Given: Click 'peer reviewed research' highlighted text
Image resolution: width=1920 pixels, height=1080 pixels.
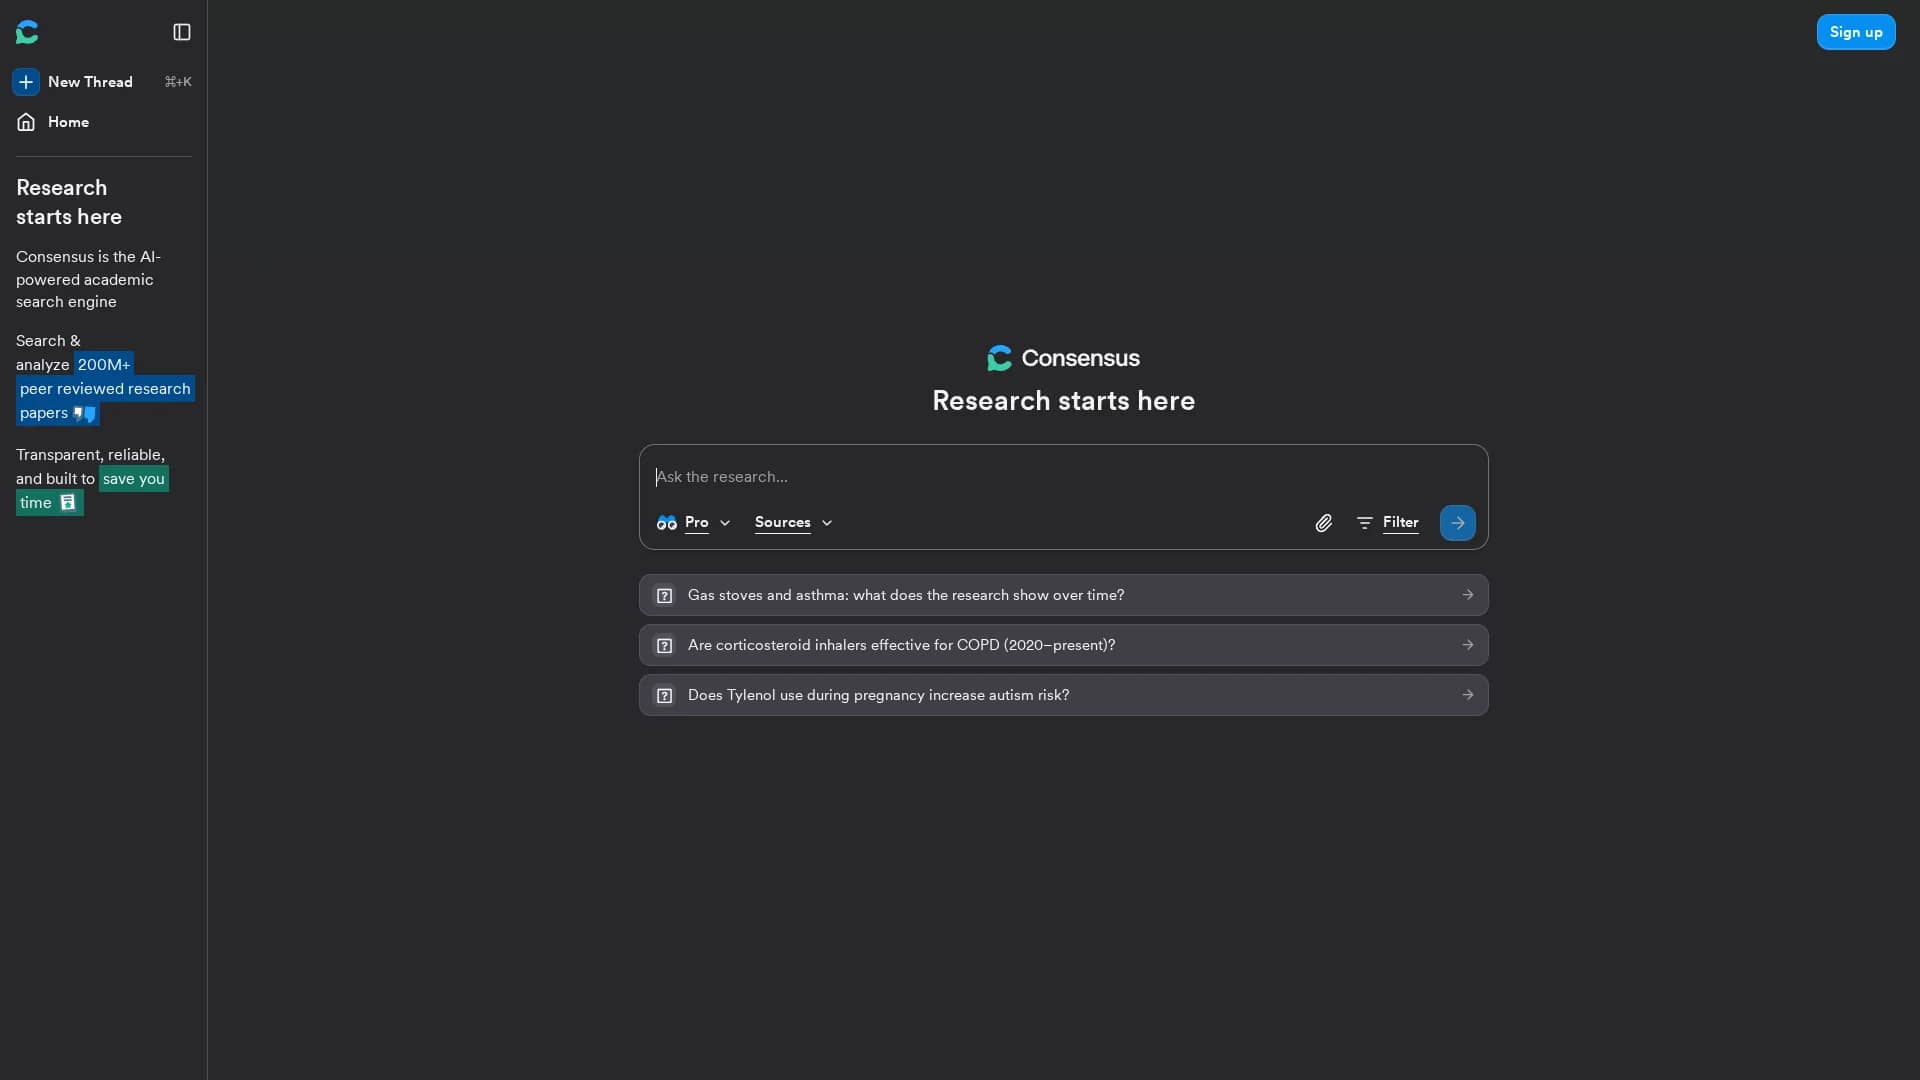Looking at the screenshot, I should pos(105,389).
